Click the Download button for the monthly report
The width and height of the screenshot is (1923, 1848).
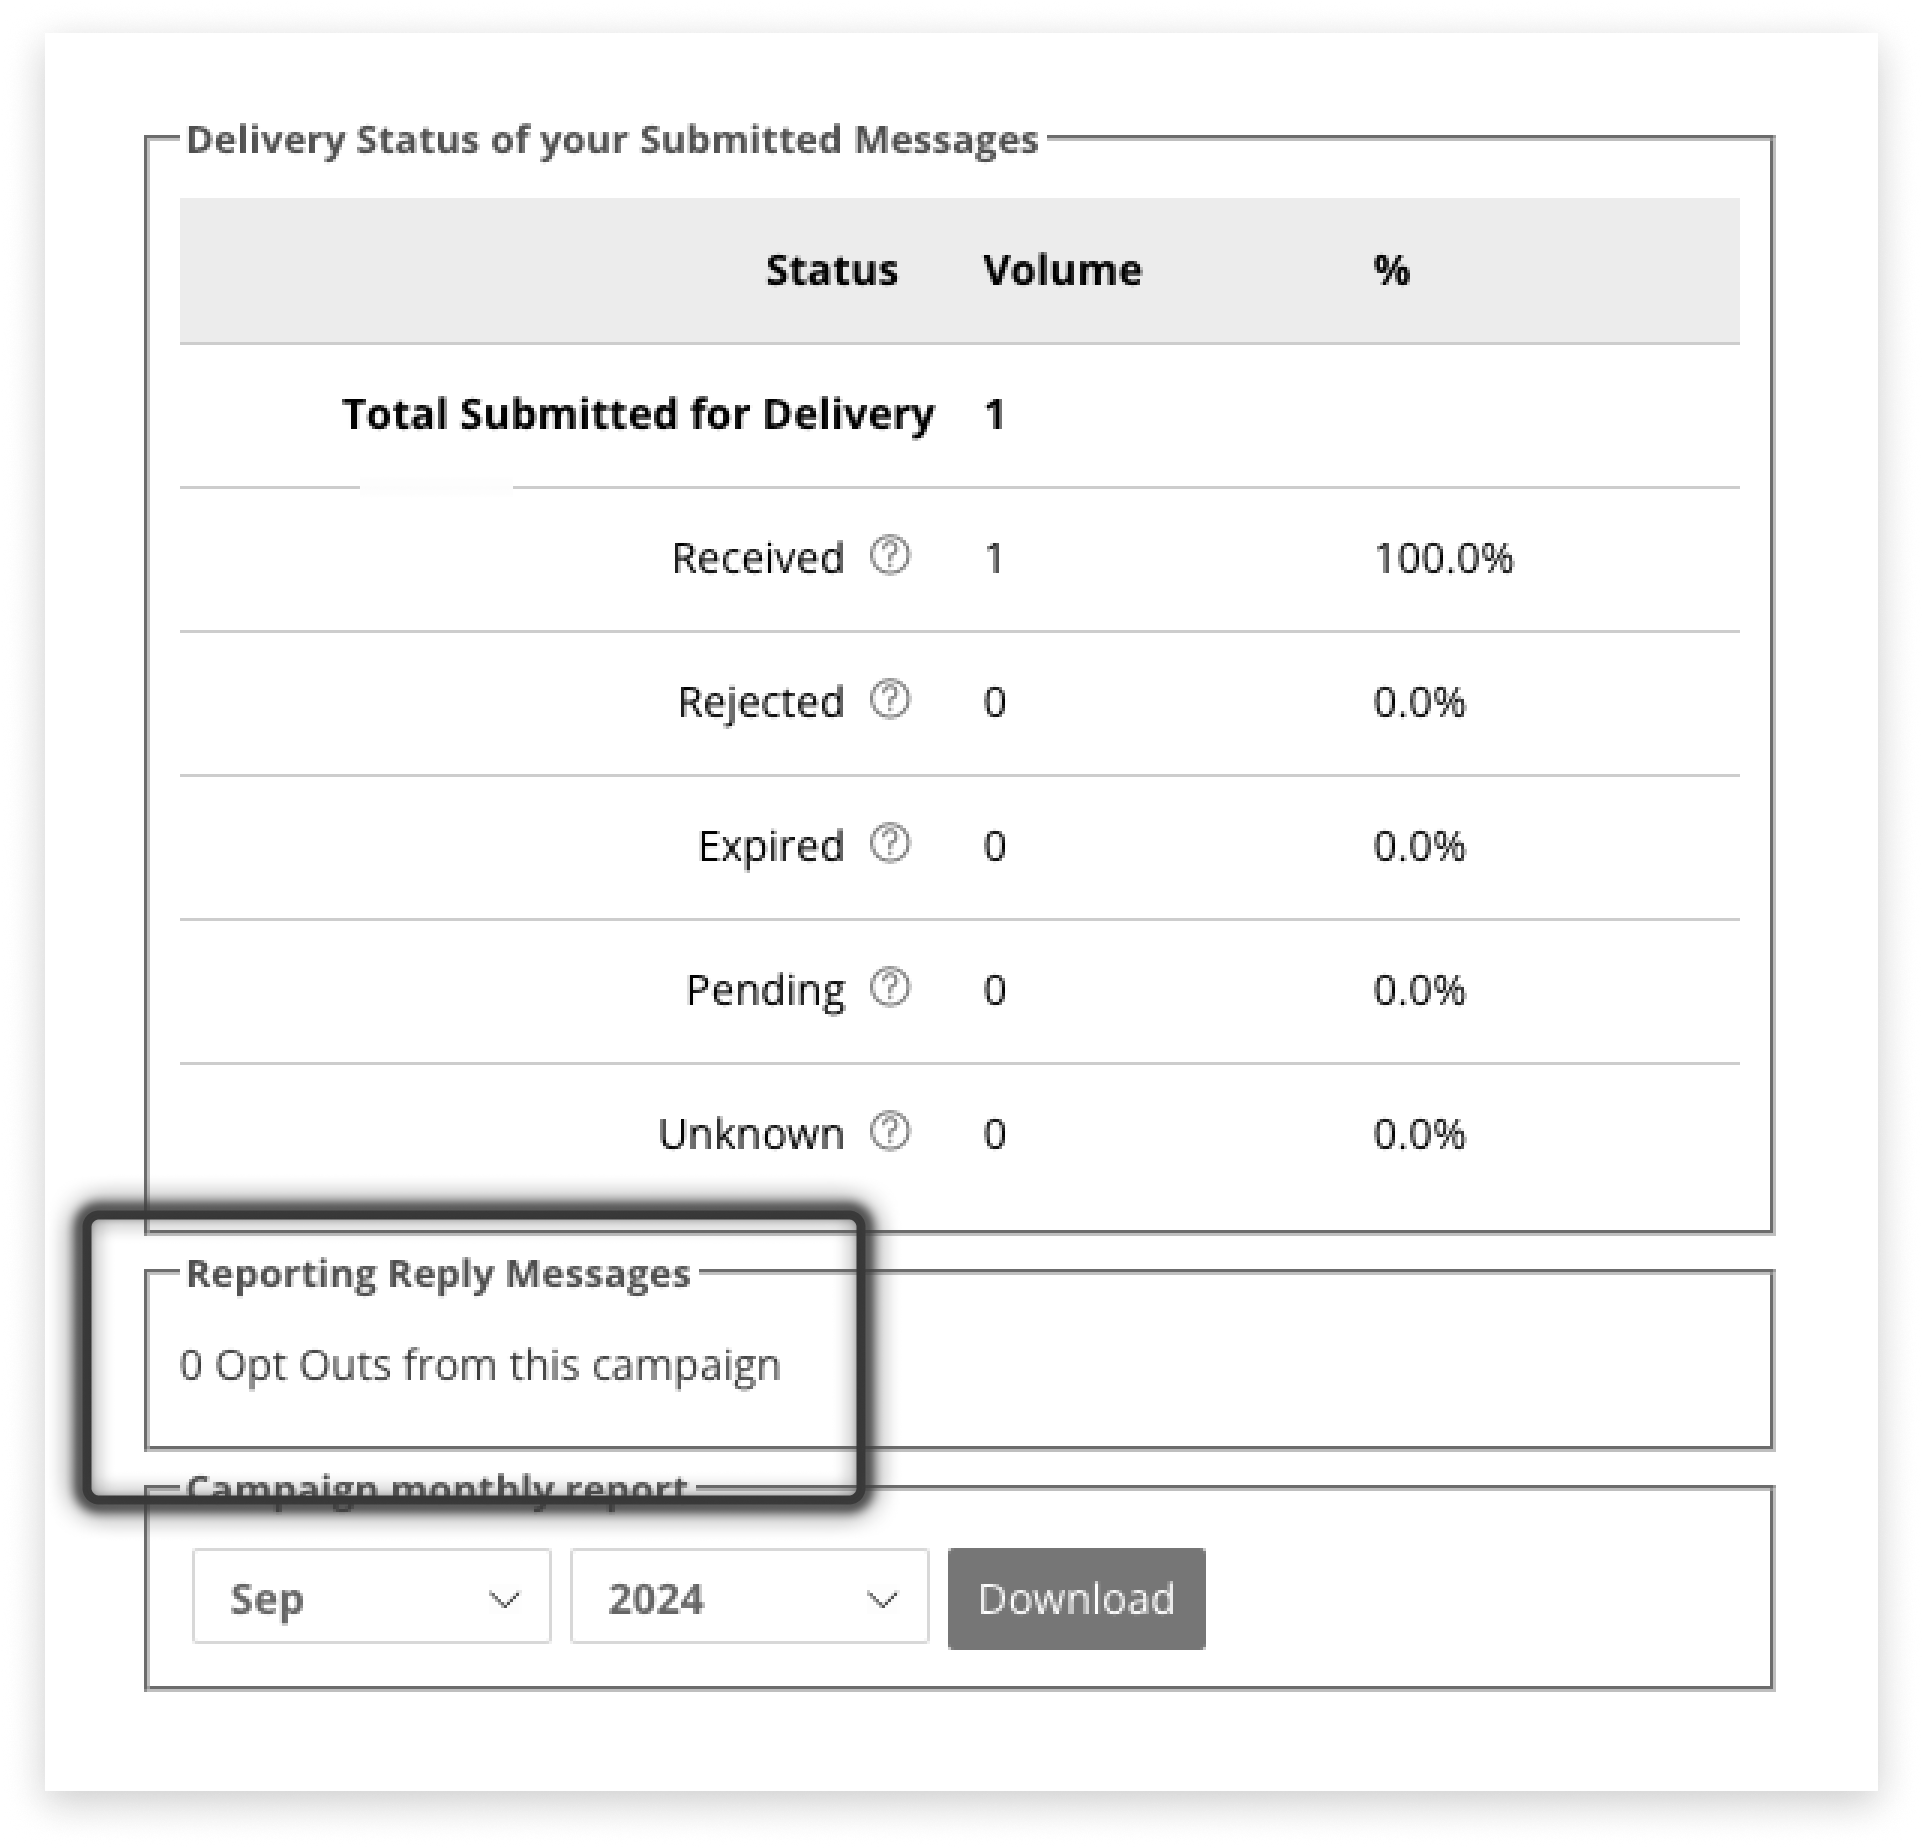[x=1075, y=1597]
